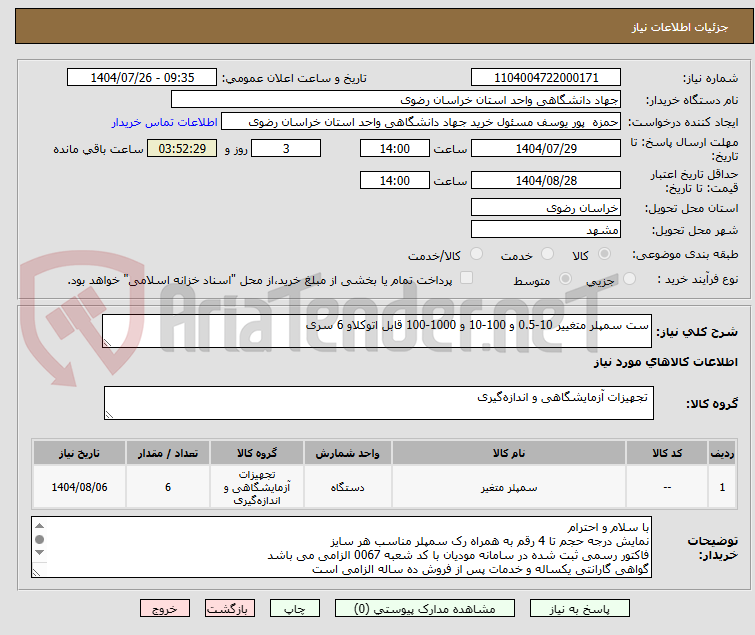Viewport: 755px width, 635px height.
Task: Click the need number field 1104004722000171
Action: [x=546, y=78]
